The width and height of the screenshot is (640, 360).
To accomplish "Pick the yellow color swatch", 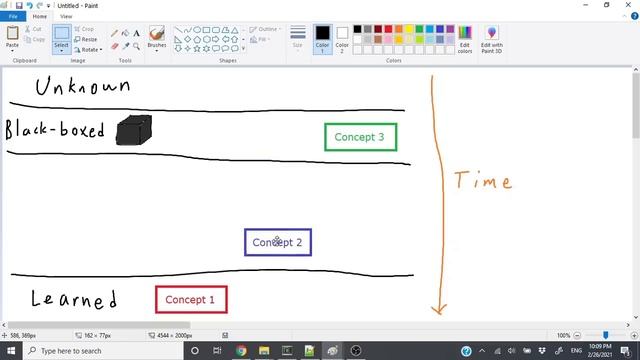I will 409,29.
